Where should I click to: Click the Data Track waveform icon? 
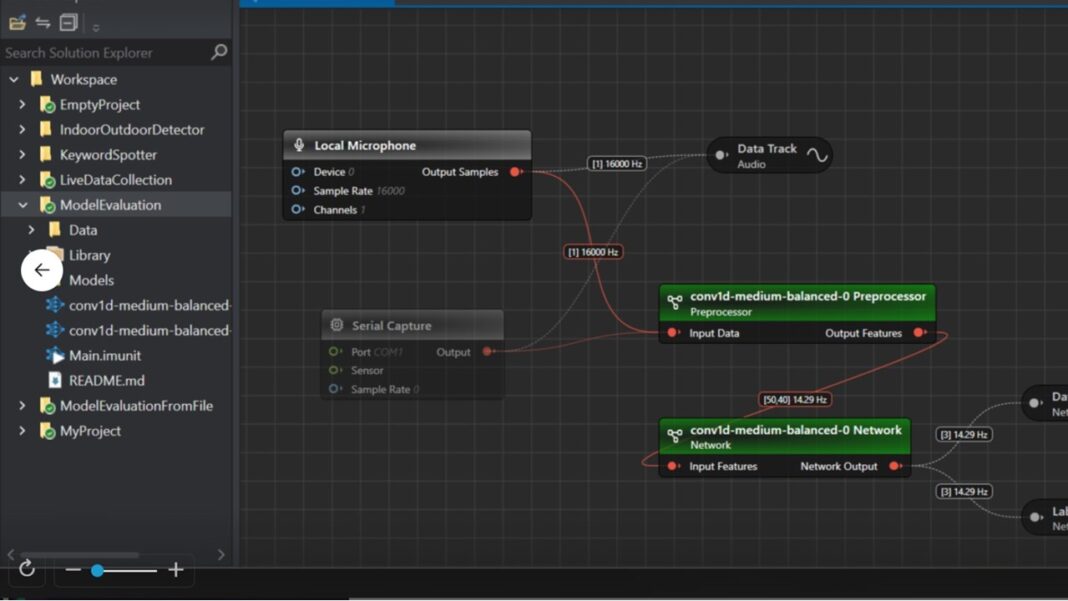817,155
